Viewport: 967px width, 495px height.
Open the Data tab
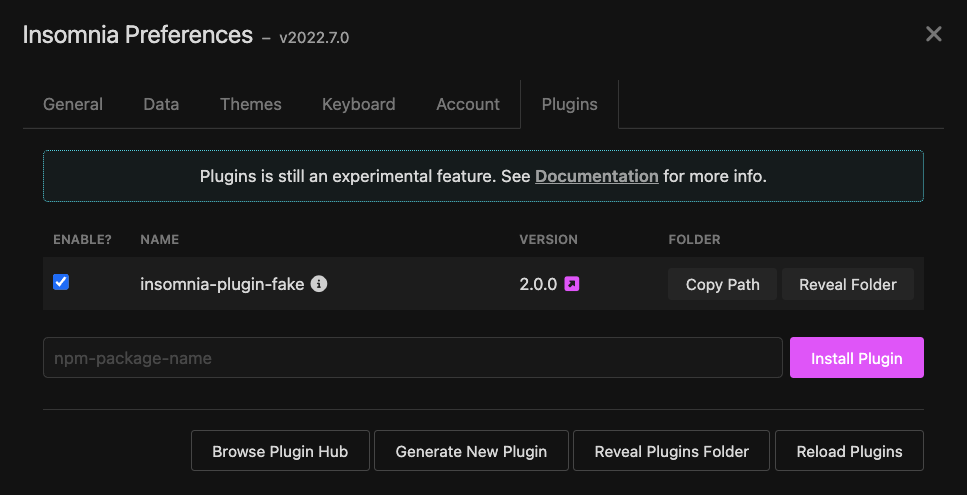pyautogui.click(x=161, y=104)
